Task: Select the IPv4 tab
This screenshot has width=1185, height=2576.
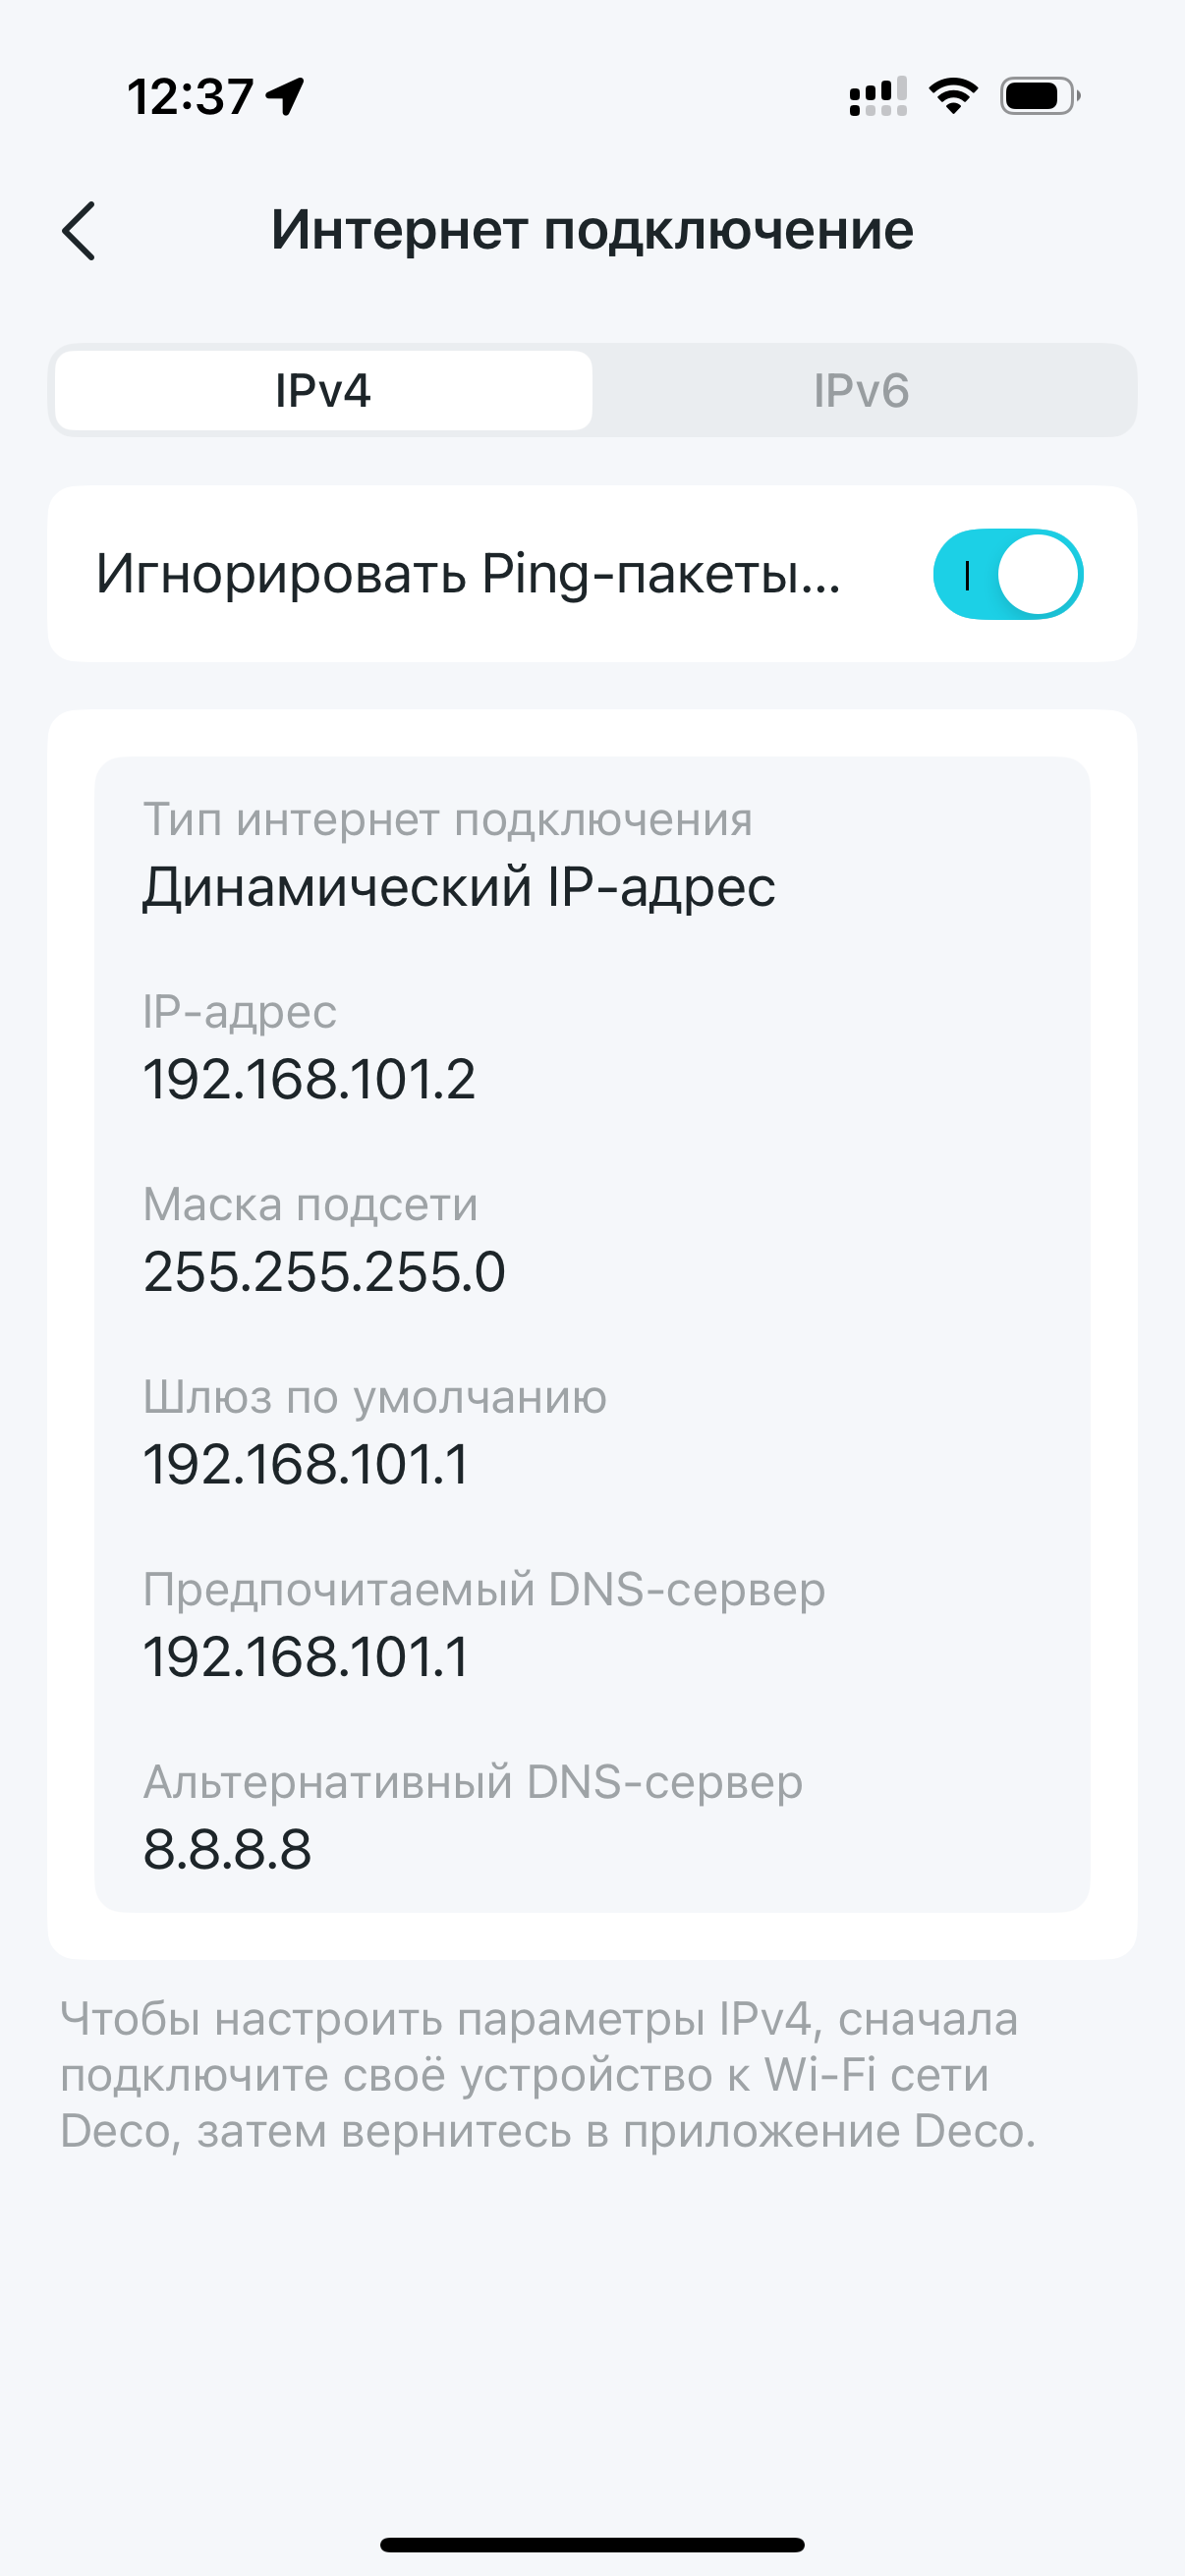Action: (323, 390)
